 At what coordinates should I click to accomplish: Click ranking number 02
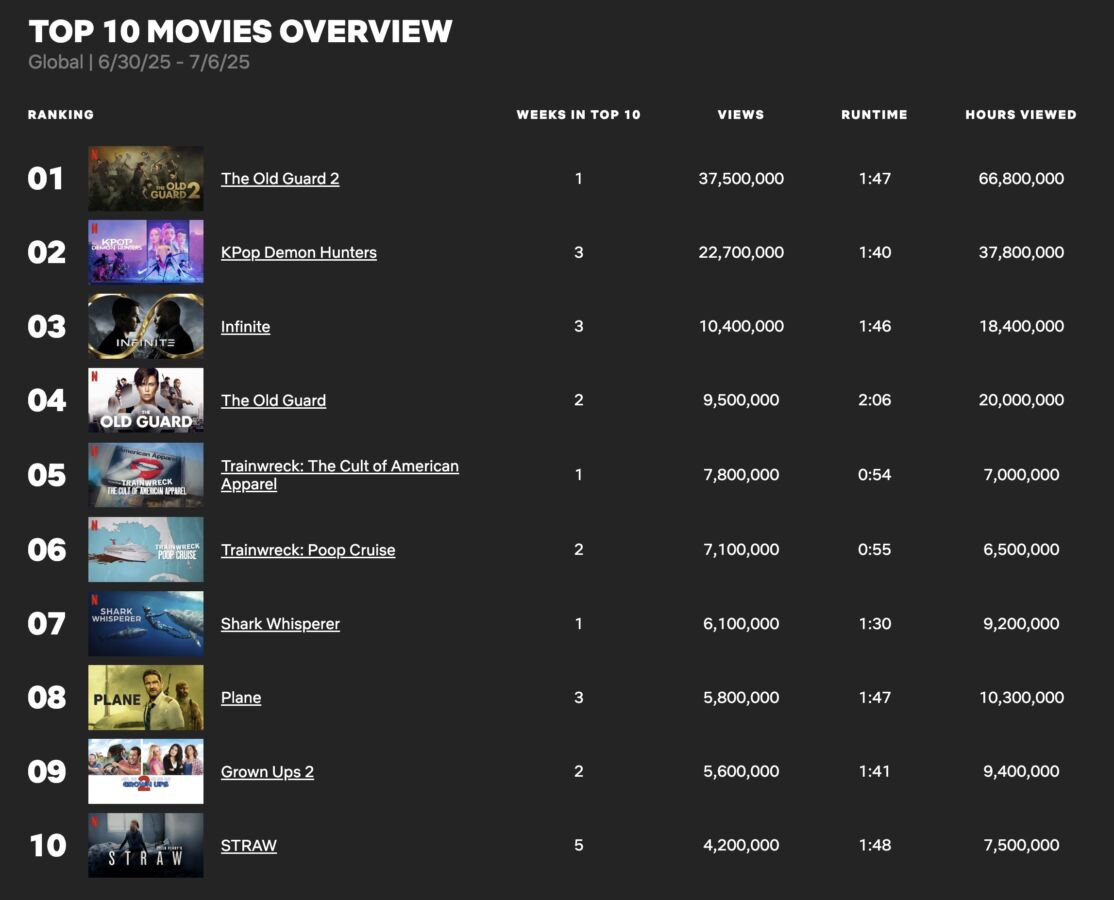pyautogui.click(x=47, y=252)
